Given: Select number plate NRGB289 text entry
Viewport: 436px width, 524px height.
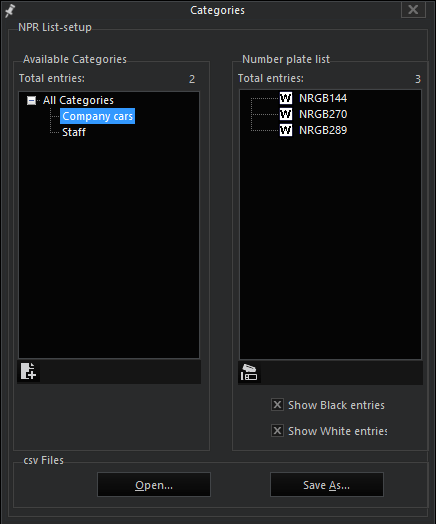Looking at the screenshot, I should 323,130.
